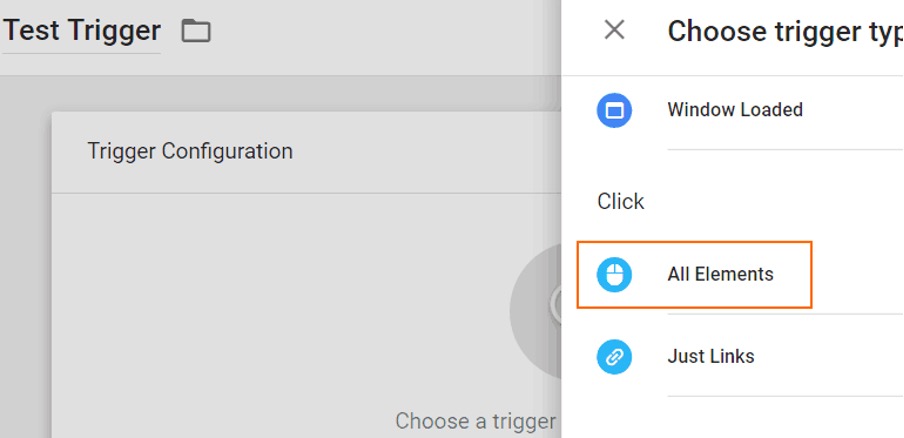Click blank row space right of Window Loaded
904x438 pixels.
coord(853,110)
